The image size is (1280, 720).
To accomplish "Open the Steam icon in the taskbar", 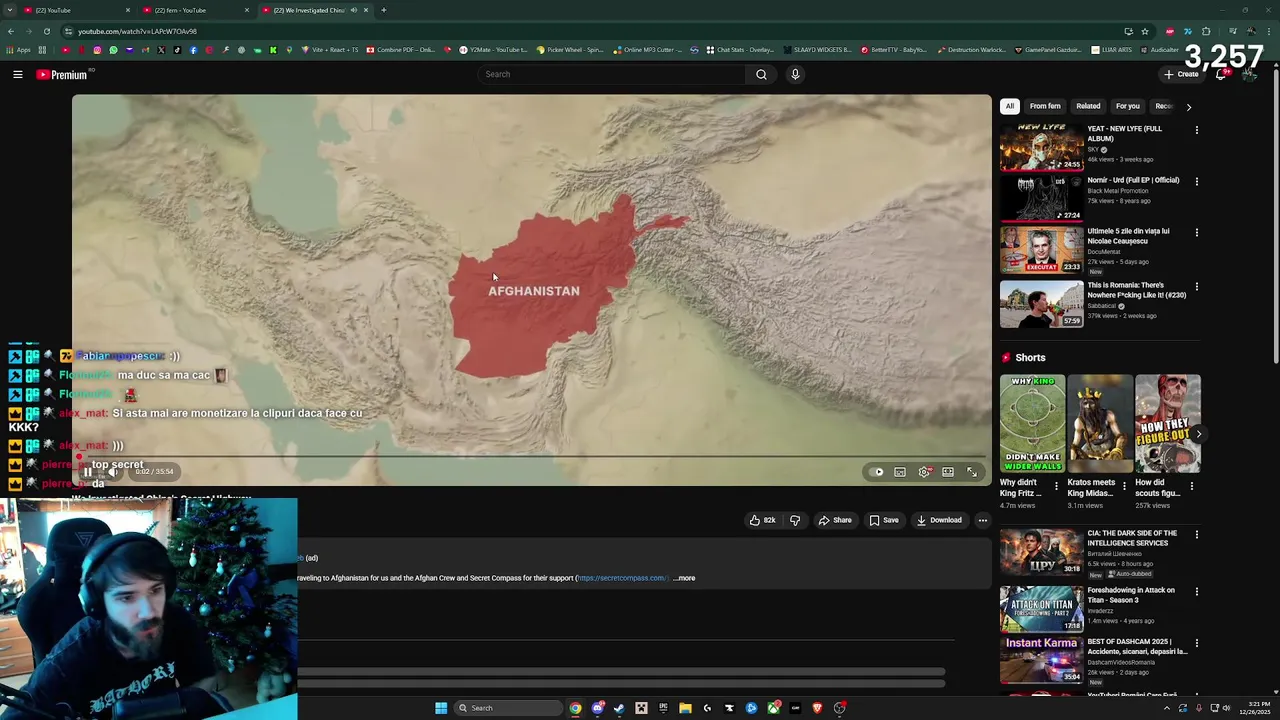I will (x=619, y=708).
